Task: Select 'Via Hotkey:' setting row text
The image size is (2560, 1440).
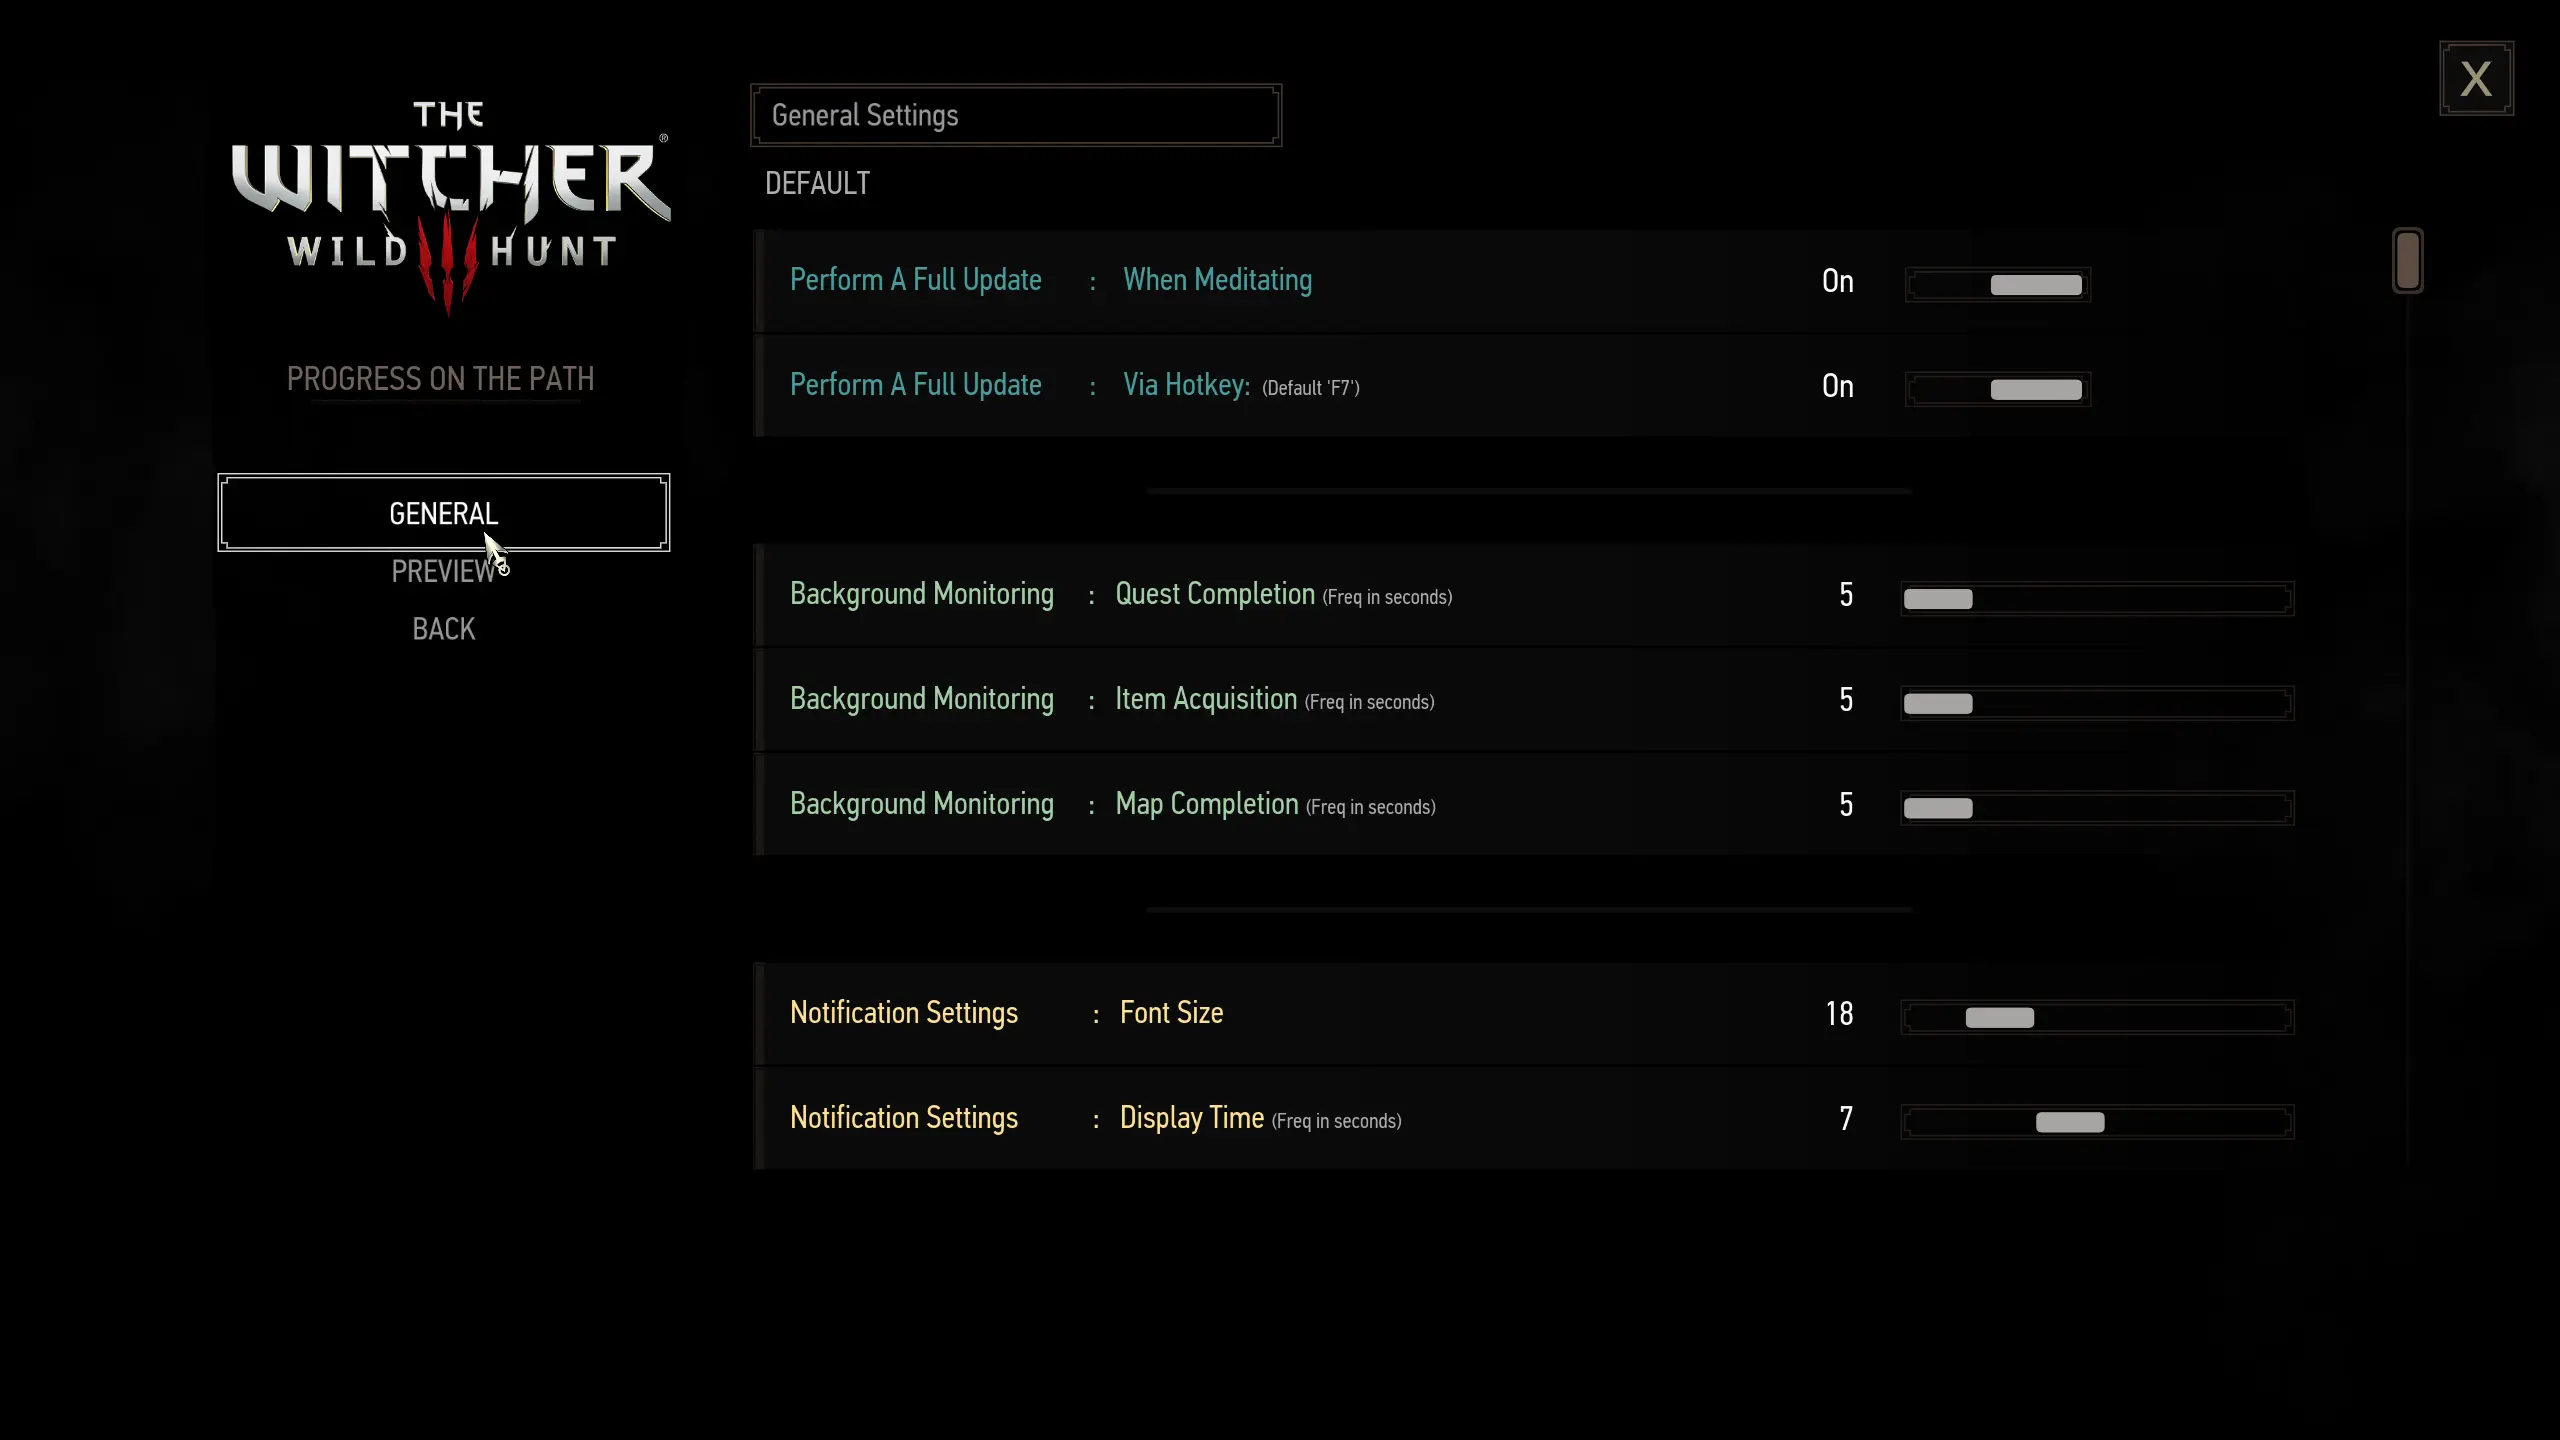Action: point(1186,385)
